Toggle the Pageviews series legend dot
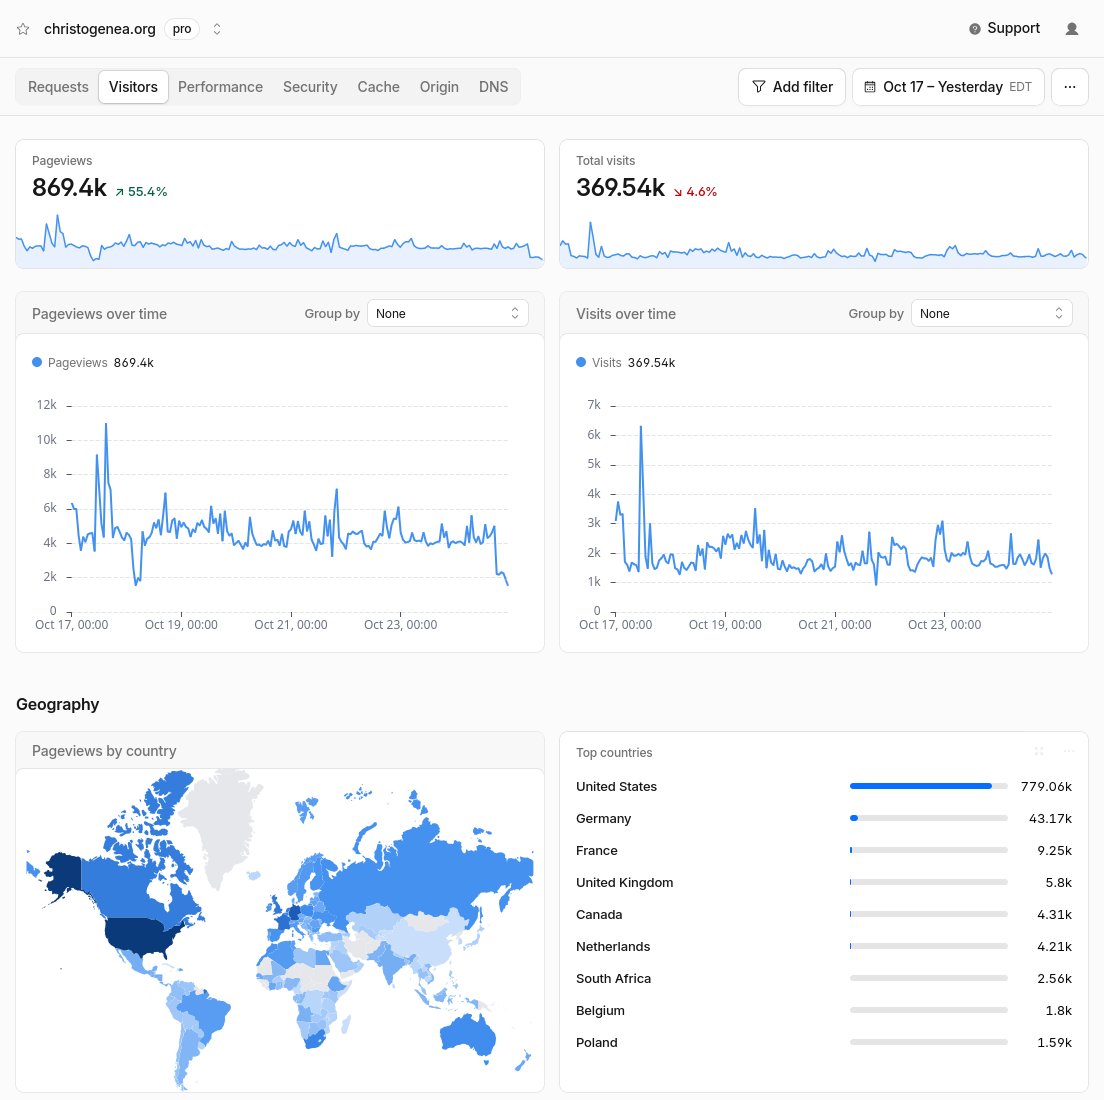 (x=37, y=362)
